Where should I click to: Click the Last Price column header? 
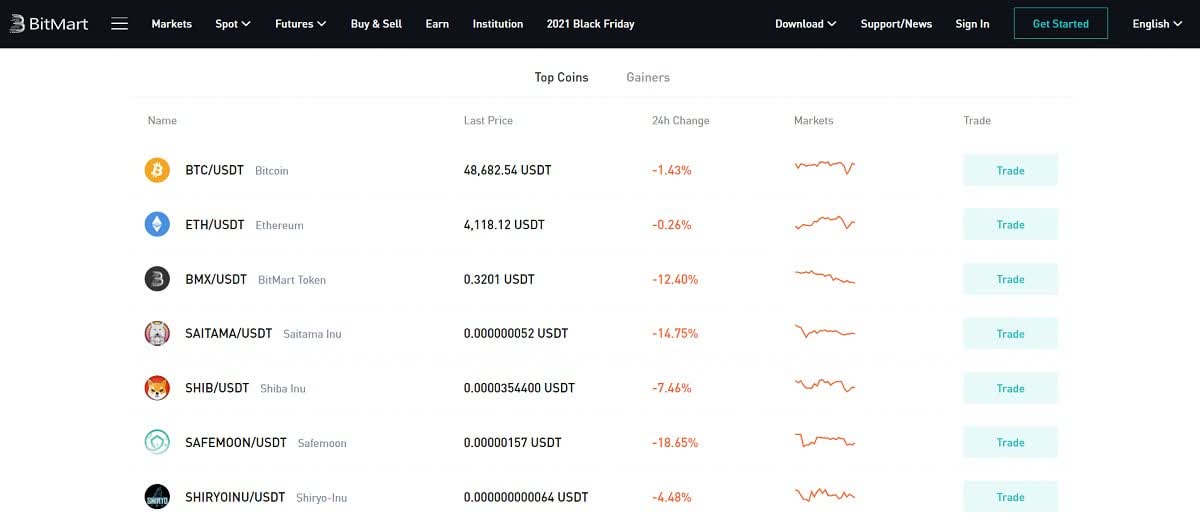tap(488, 120)
